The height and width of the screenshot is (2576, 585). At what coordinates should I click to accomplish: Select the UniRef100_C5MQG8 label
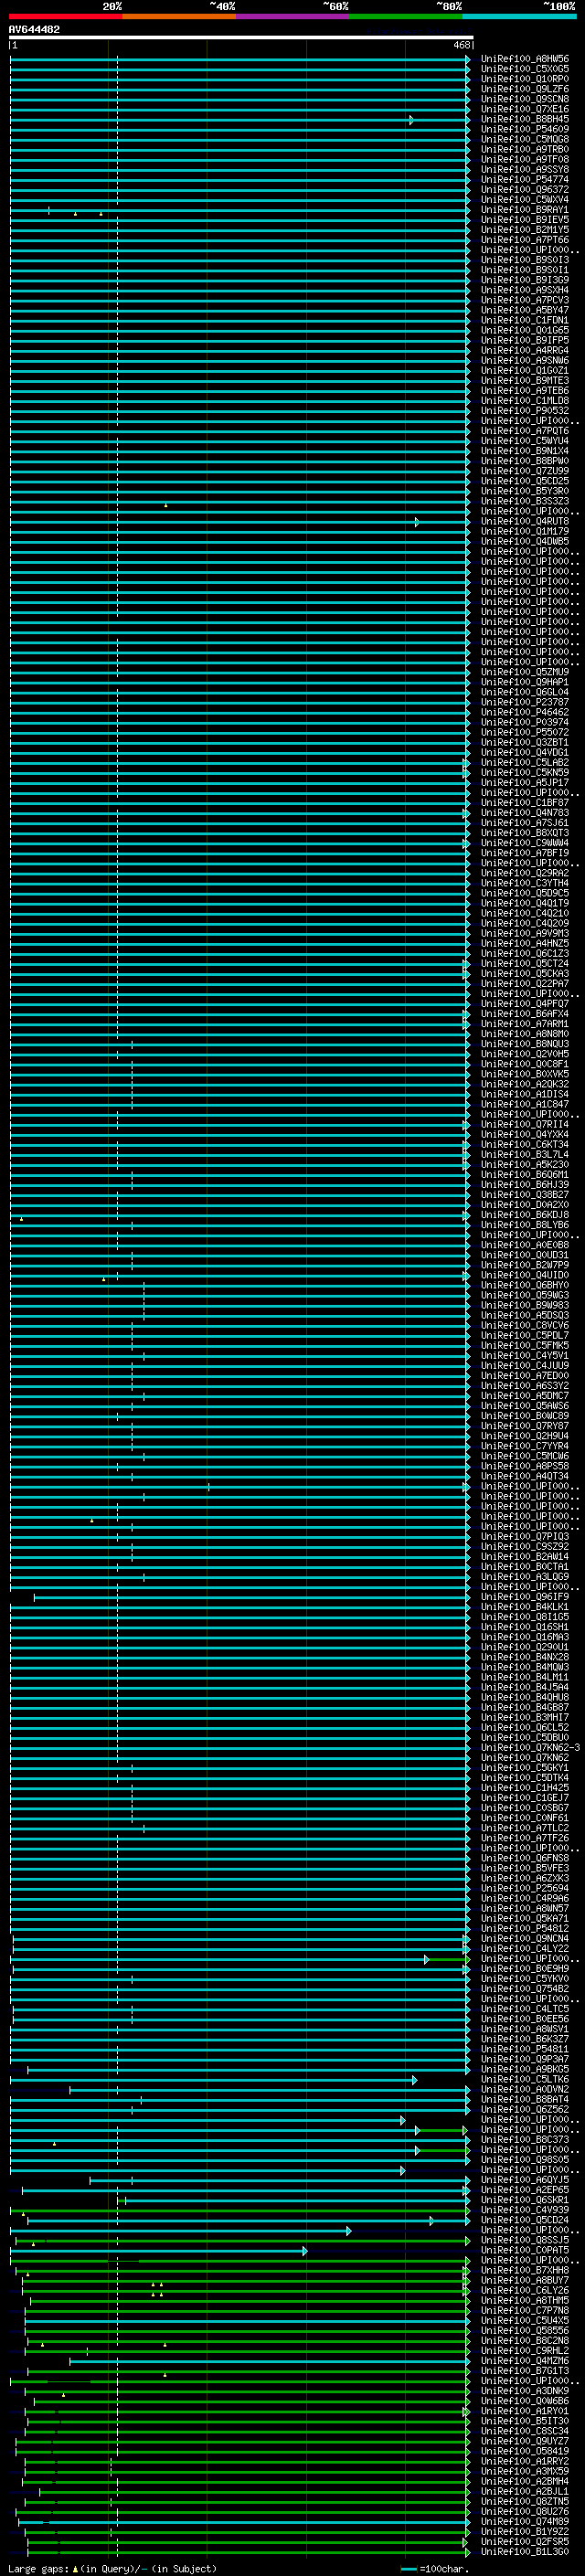click(525, 139)
